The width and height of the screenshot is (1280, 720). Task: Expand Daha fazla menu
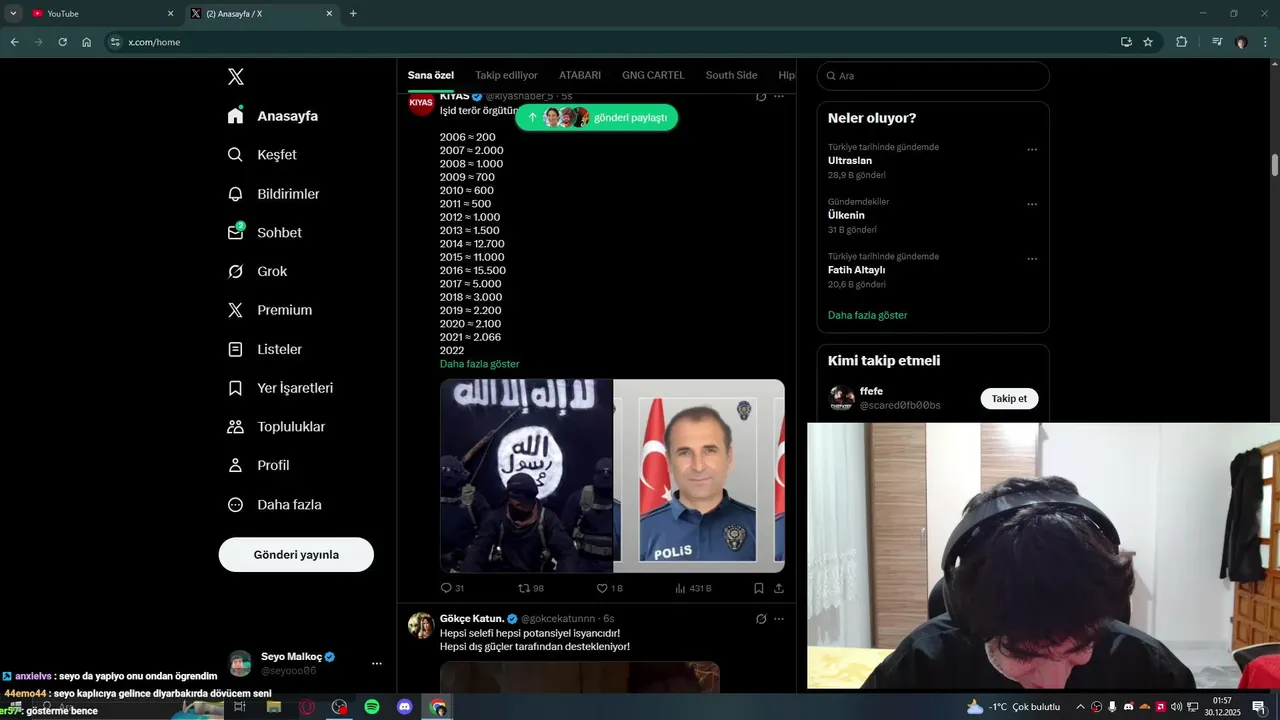click(x=274, y=505)
